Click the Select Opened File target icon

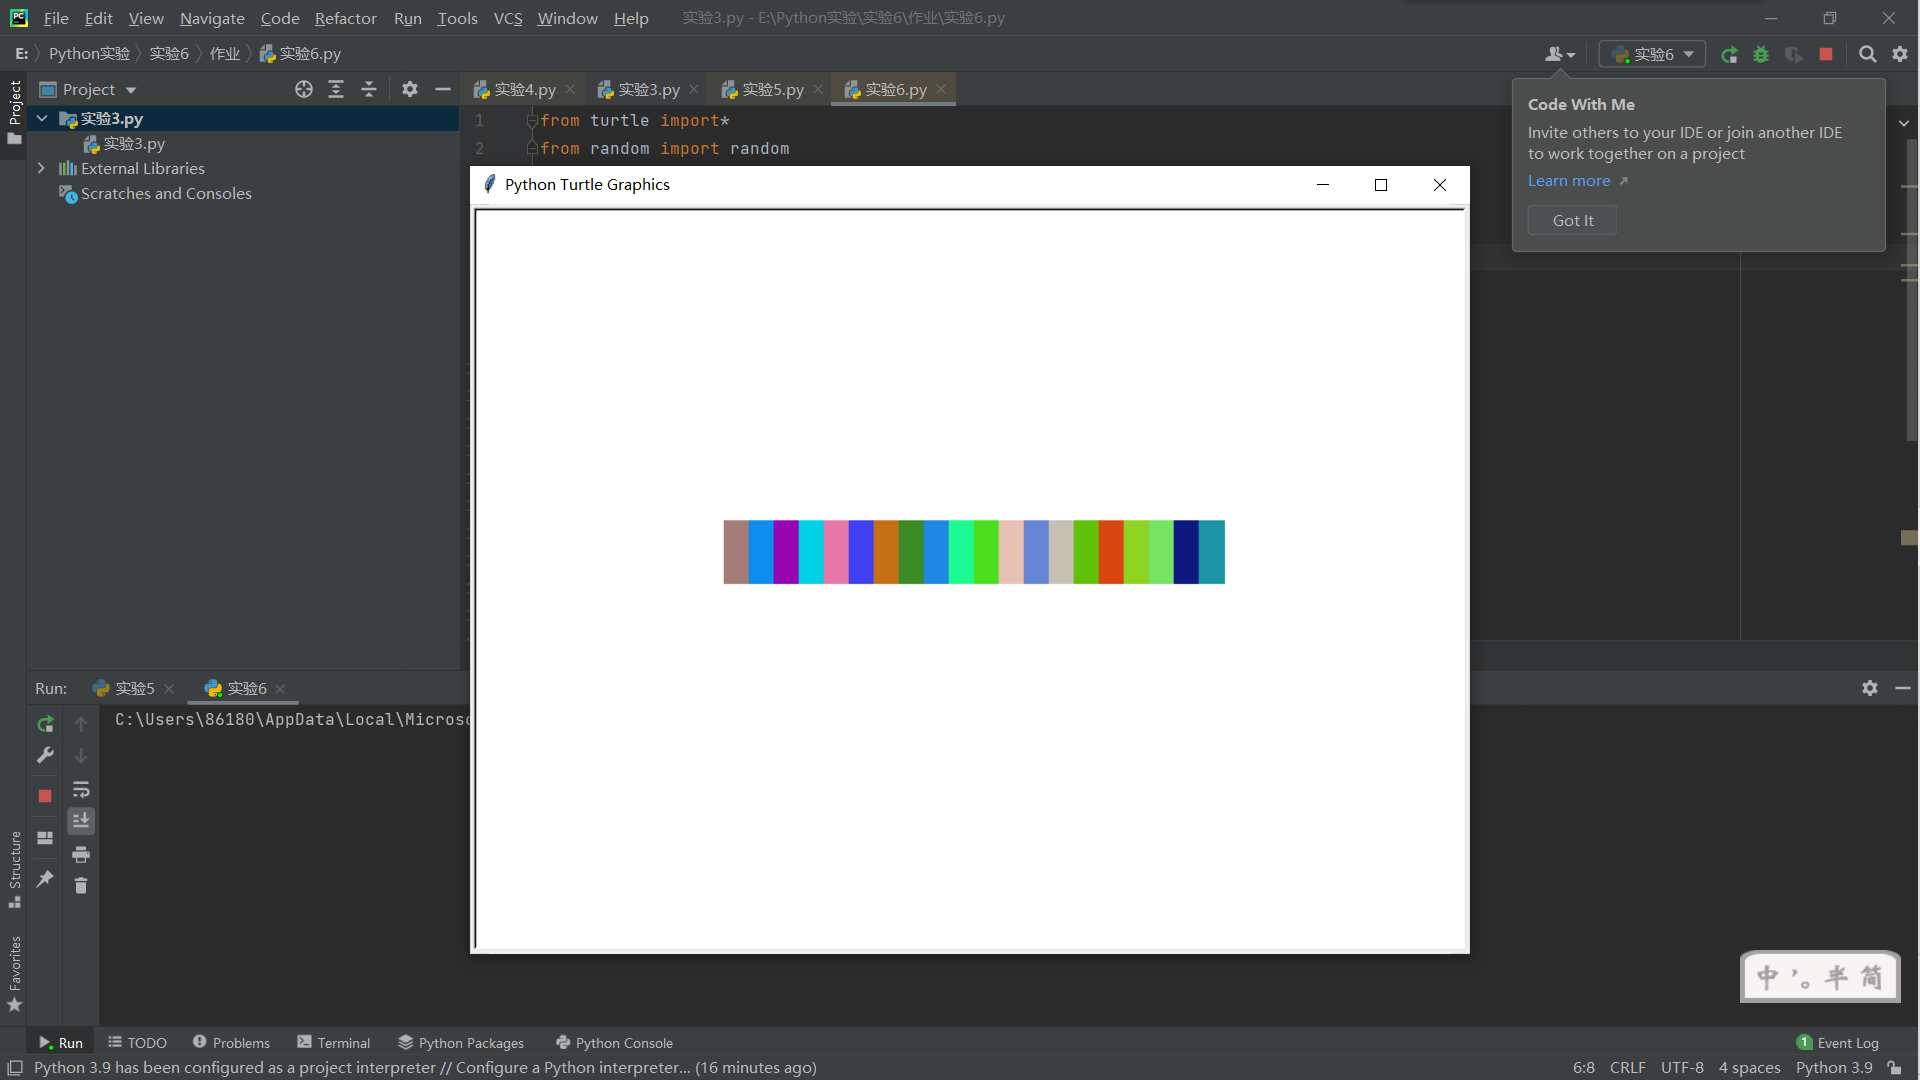[x=304, y=90]
